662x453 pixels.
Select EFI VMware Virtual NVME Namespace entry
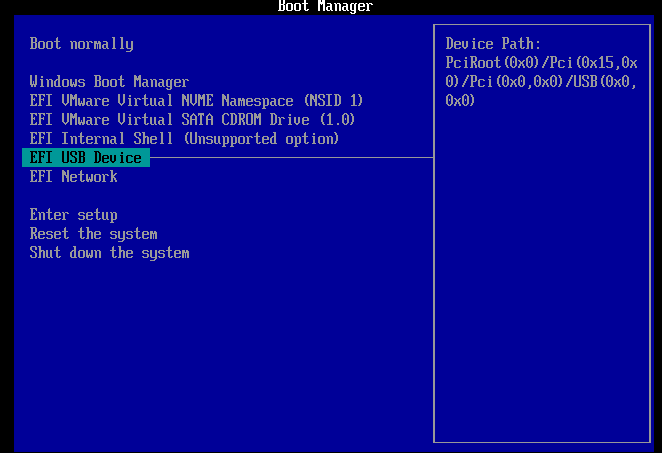[196, 101]
